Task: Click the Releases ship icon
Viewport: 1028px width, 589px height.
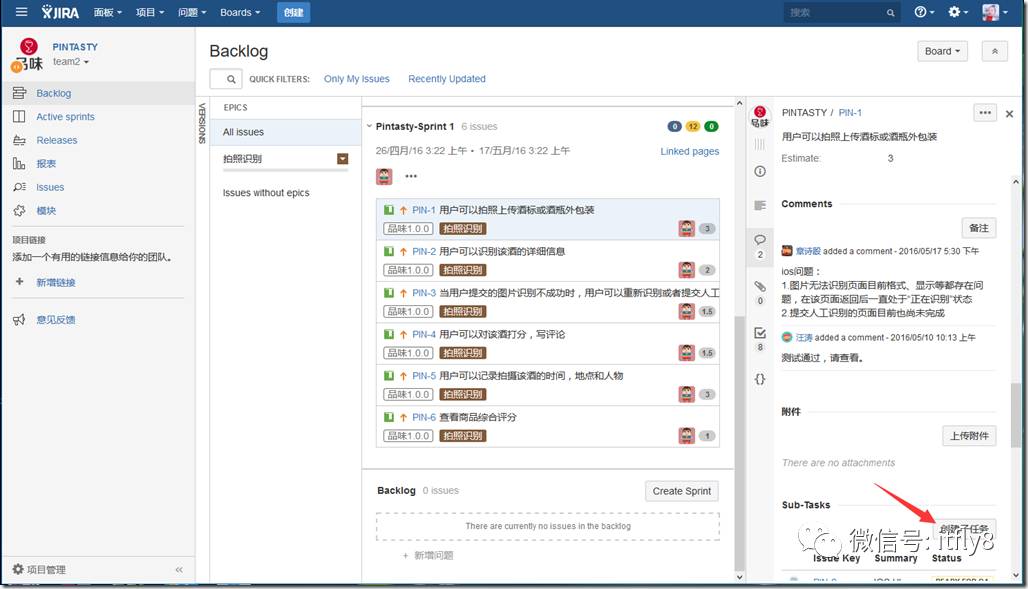Action: [19, 140]
